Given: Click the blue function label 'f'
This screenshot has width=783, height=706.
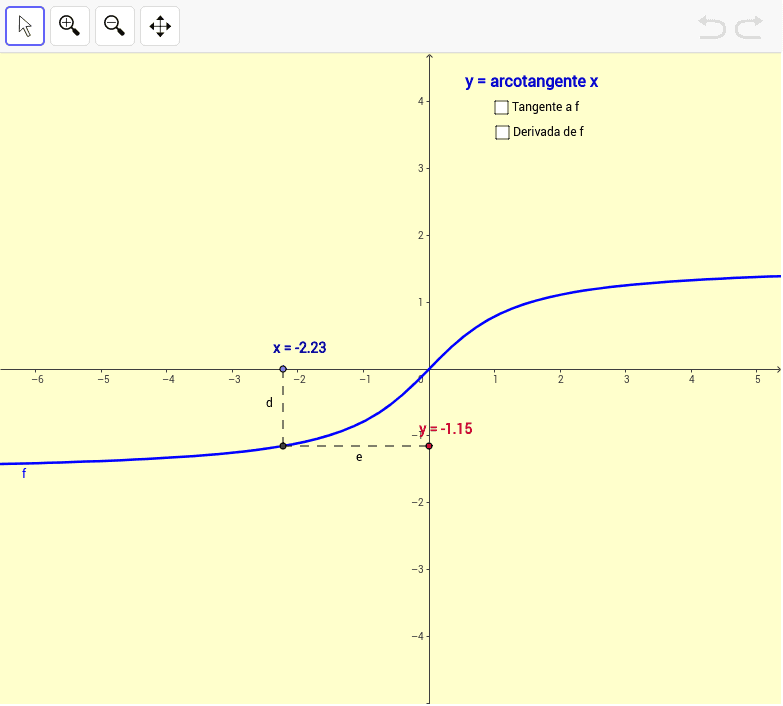Looking at the screenshot, I should [23, 473].
